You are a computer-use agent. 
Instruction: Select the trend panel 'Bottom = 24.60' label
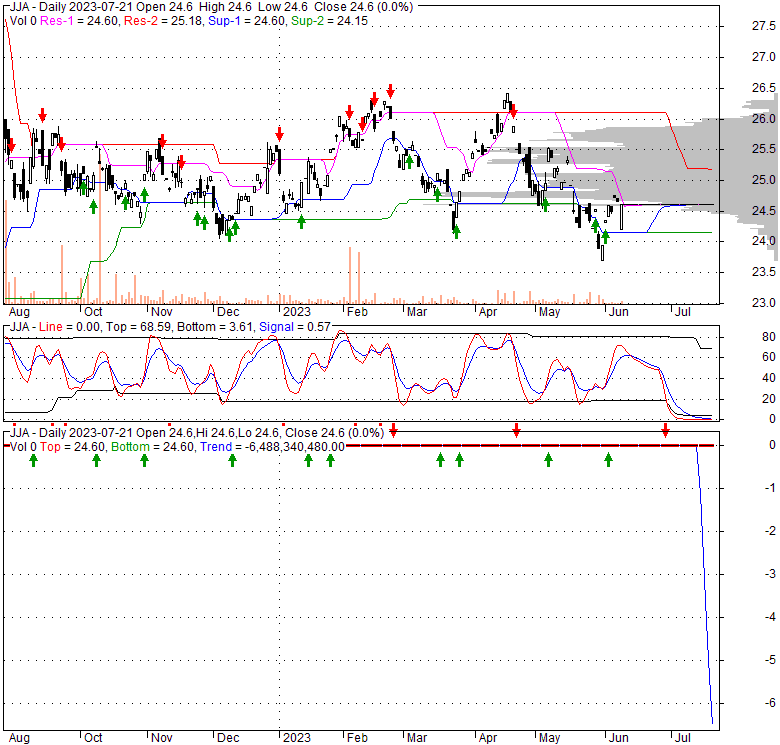click(x=152, y=447)
